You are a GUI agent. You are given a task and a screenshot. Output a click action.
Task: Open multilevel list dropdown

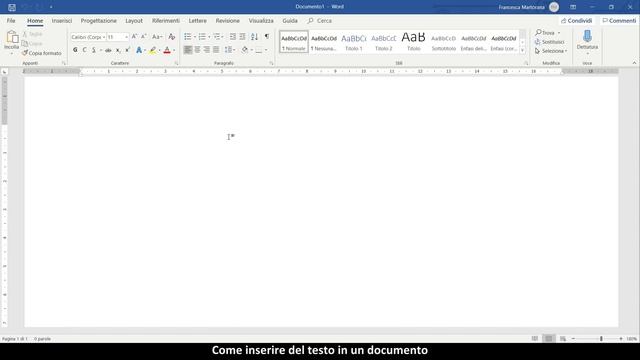point(222,37)
